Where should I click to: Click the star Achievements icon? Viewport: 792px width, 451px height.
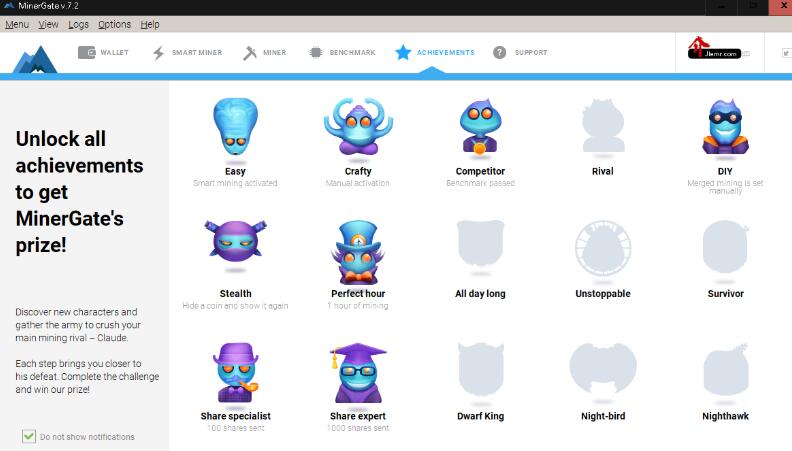pyautogui.click(x=403, y=53)
